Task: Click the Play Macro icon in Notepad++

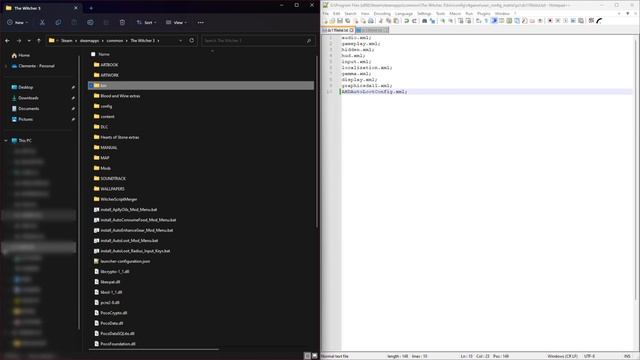Action: click(565, 21)
